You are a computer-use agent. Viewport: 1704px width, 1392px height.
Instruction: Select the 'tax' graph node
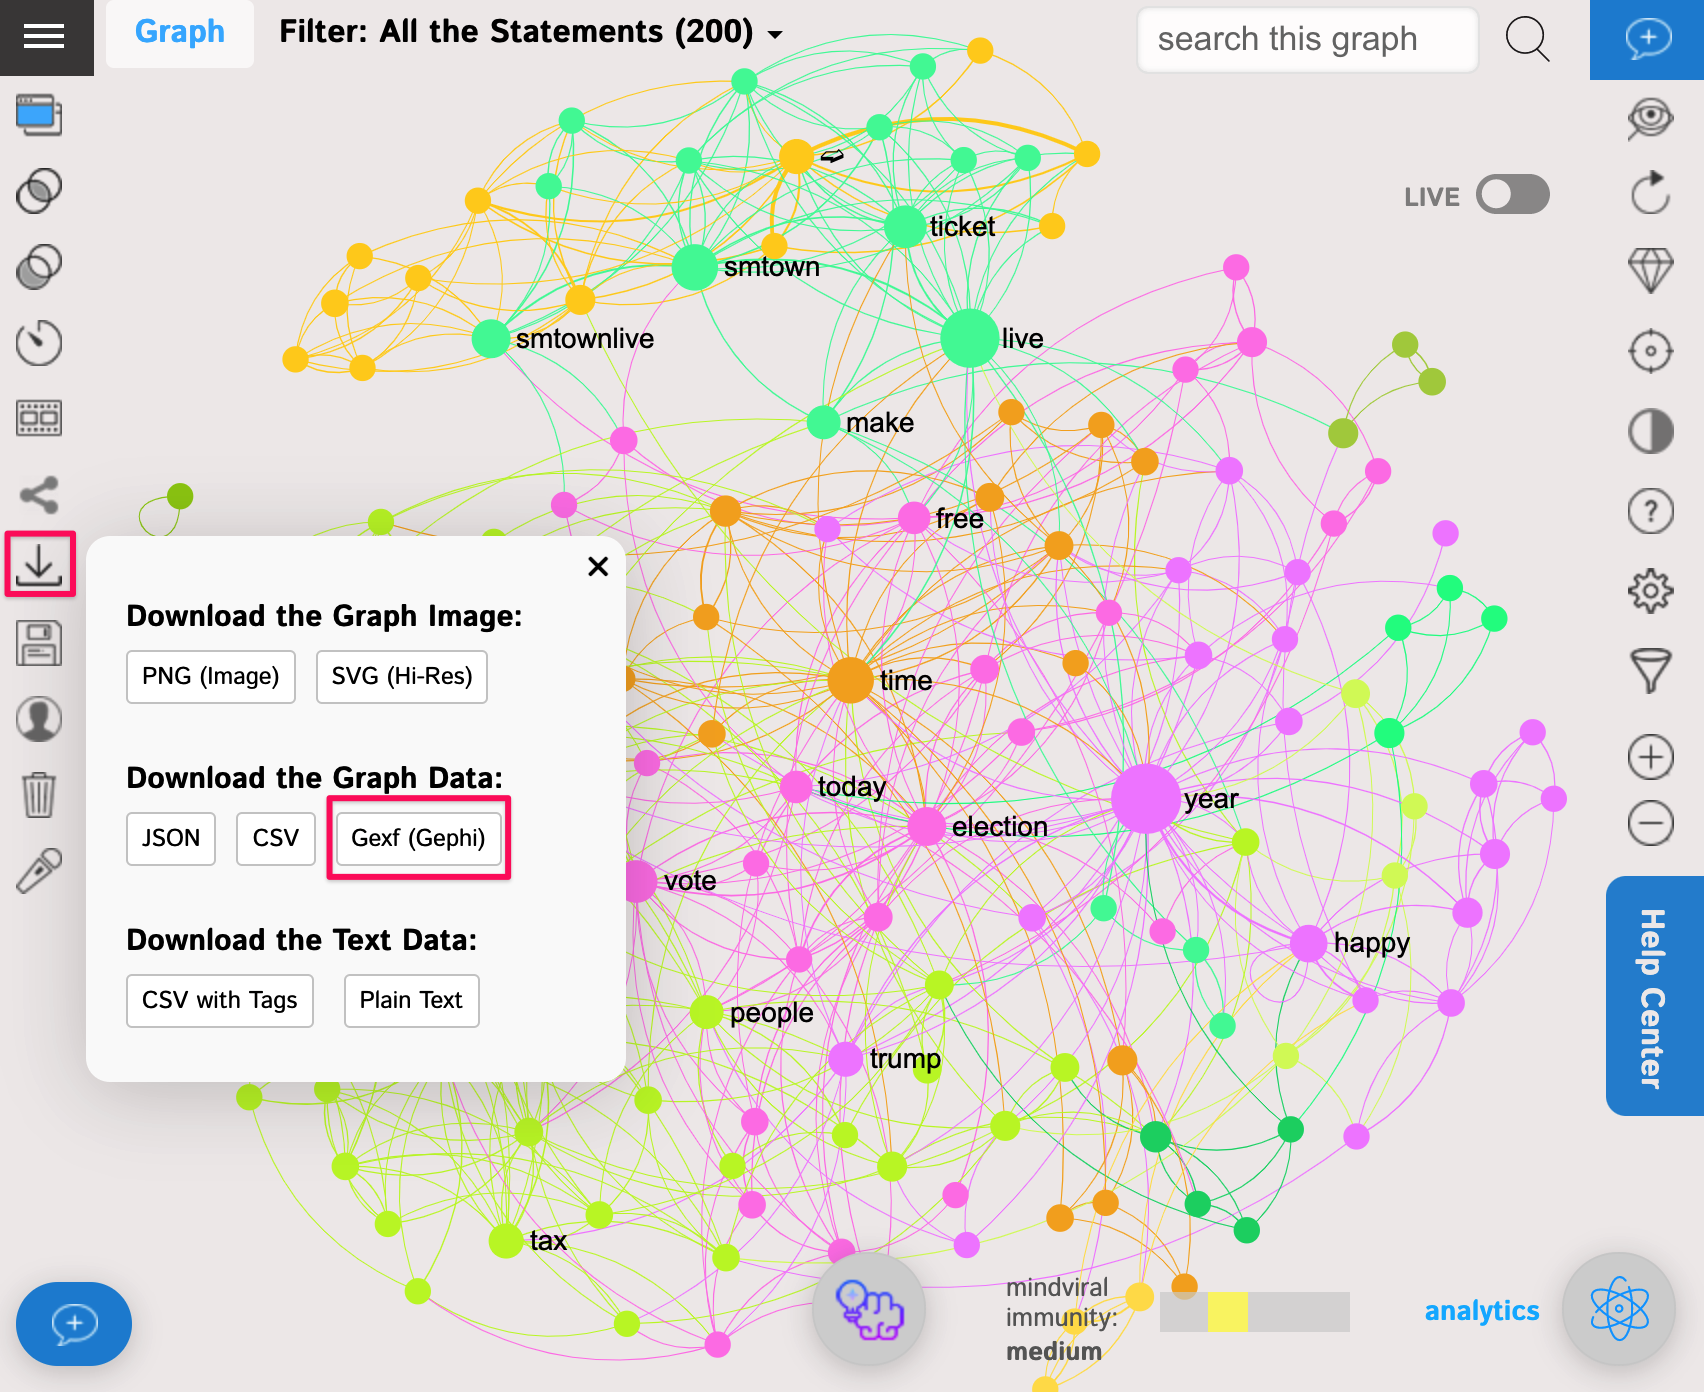[x=506, y=1241]
